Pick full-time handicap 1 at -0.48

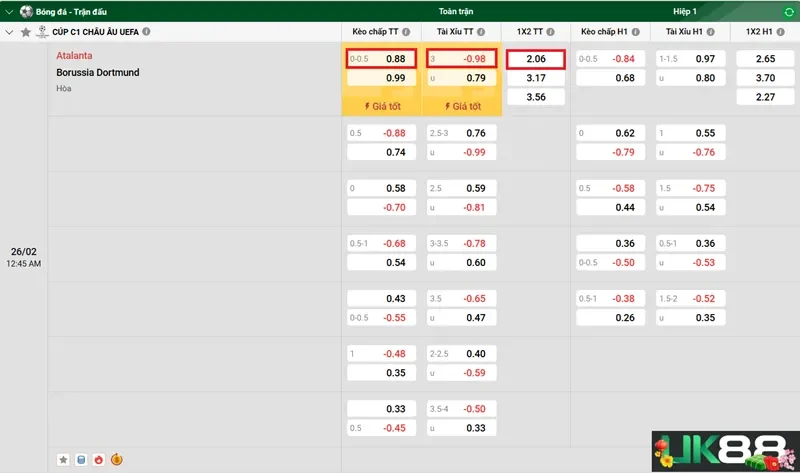tap(381, 354)
